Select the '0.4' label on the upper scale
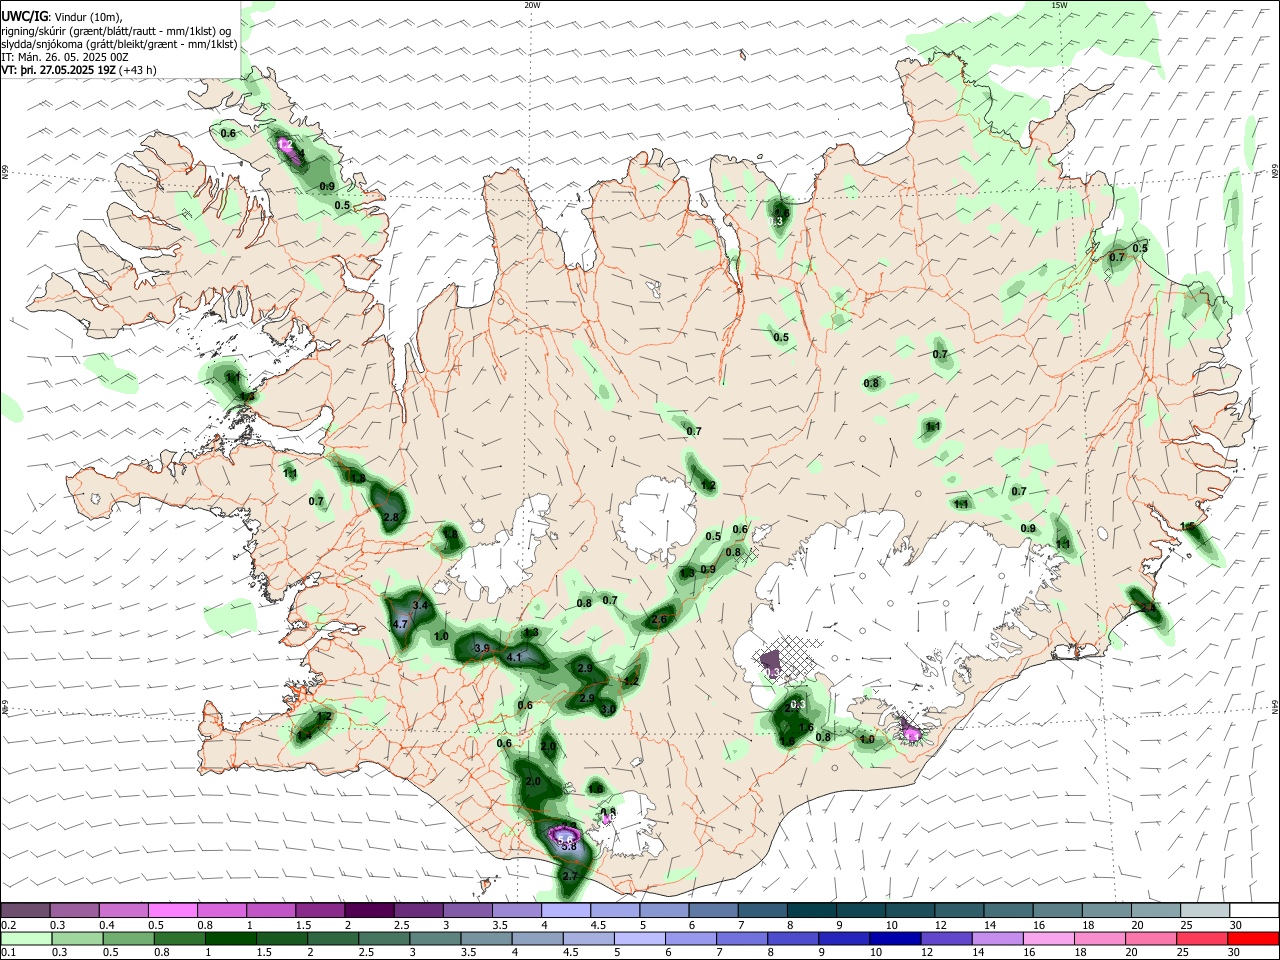Screen dimensions: 1280x960 (106, 925)
